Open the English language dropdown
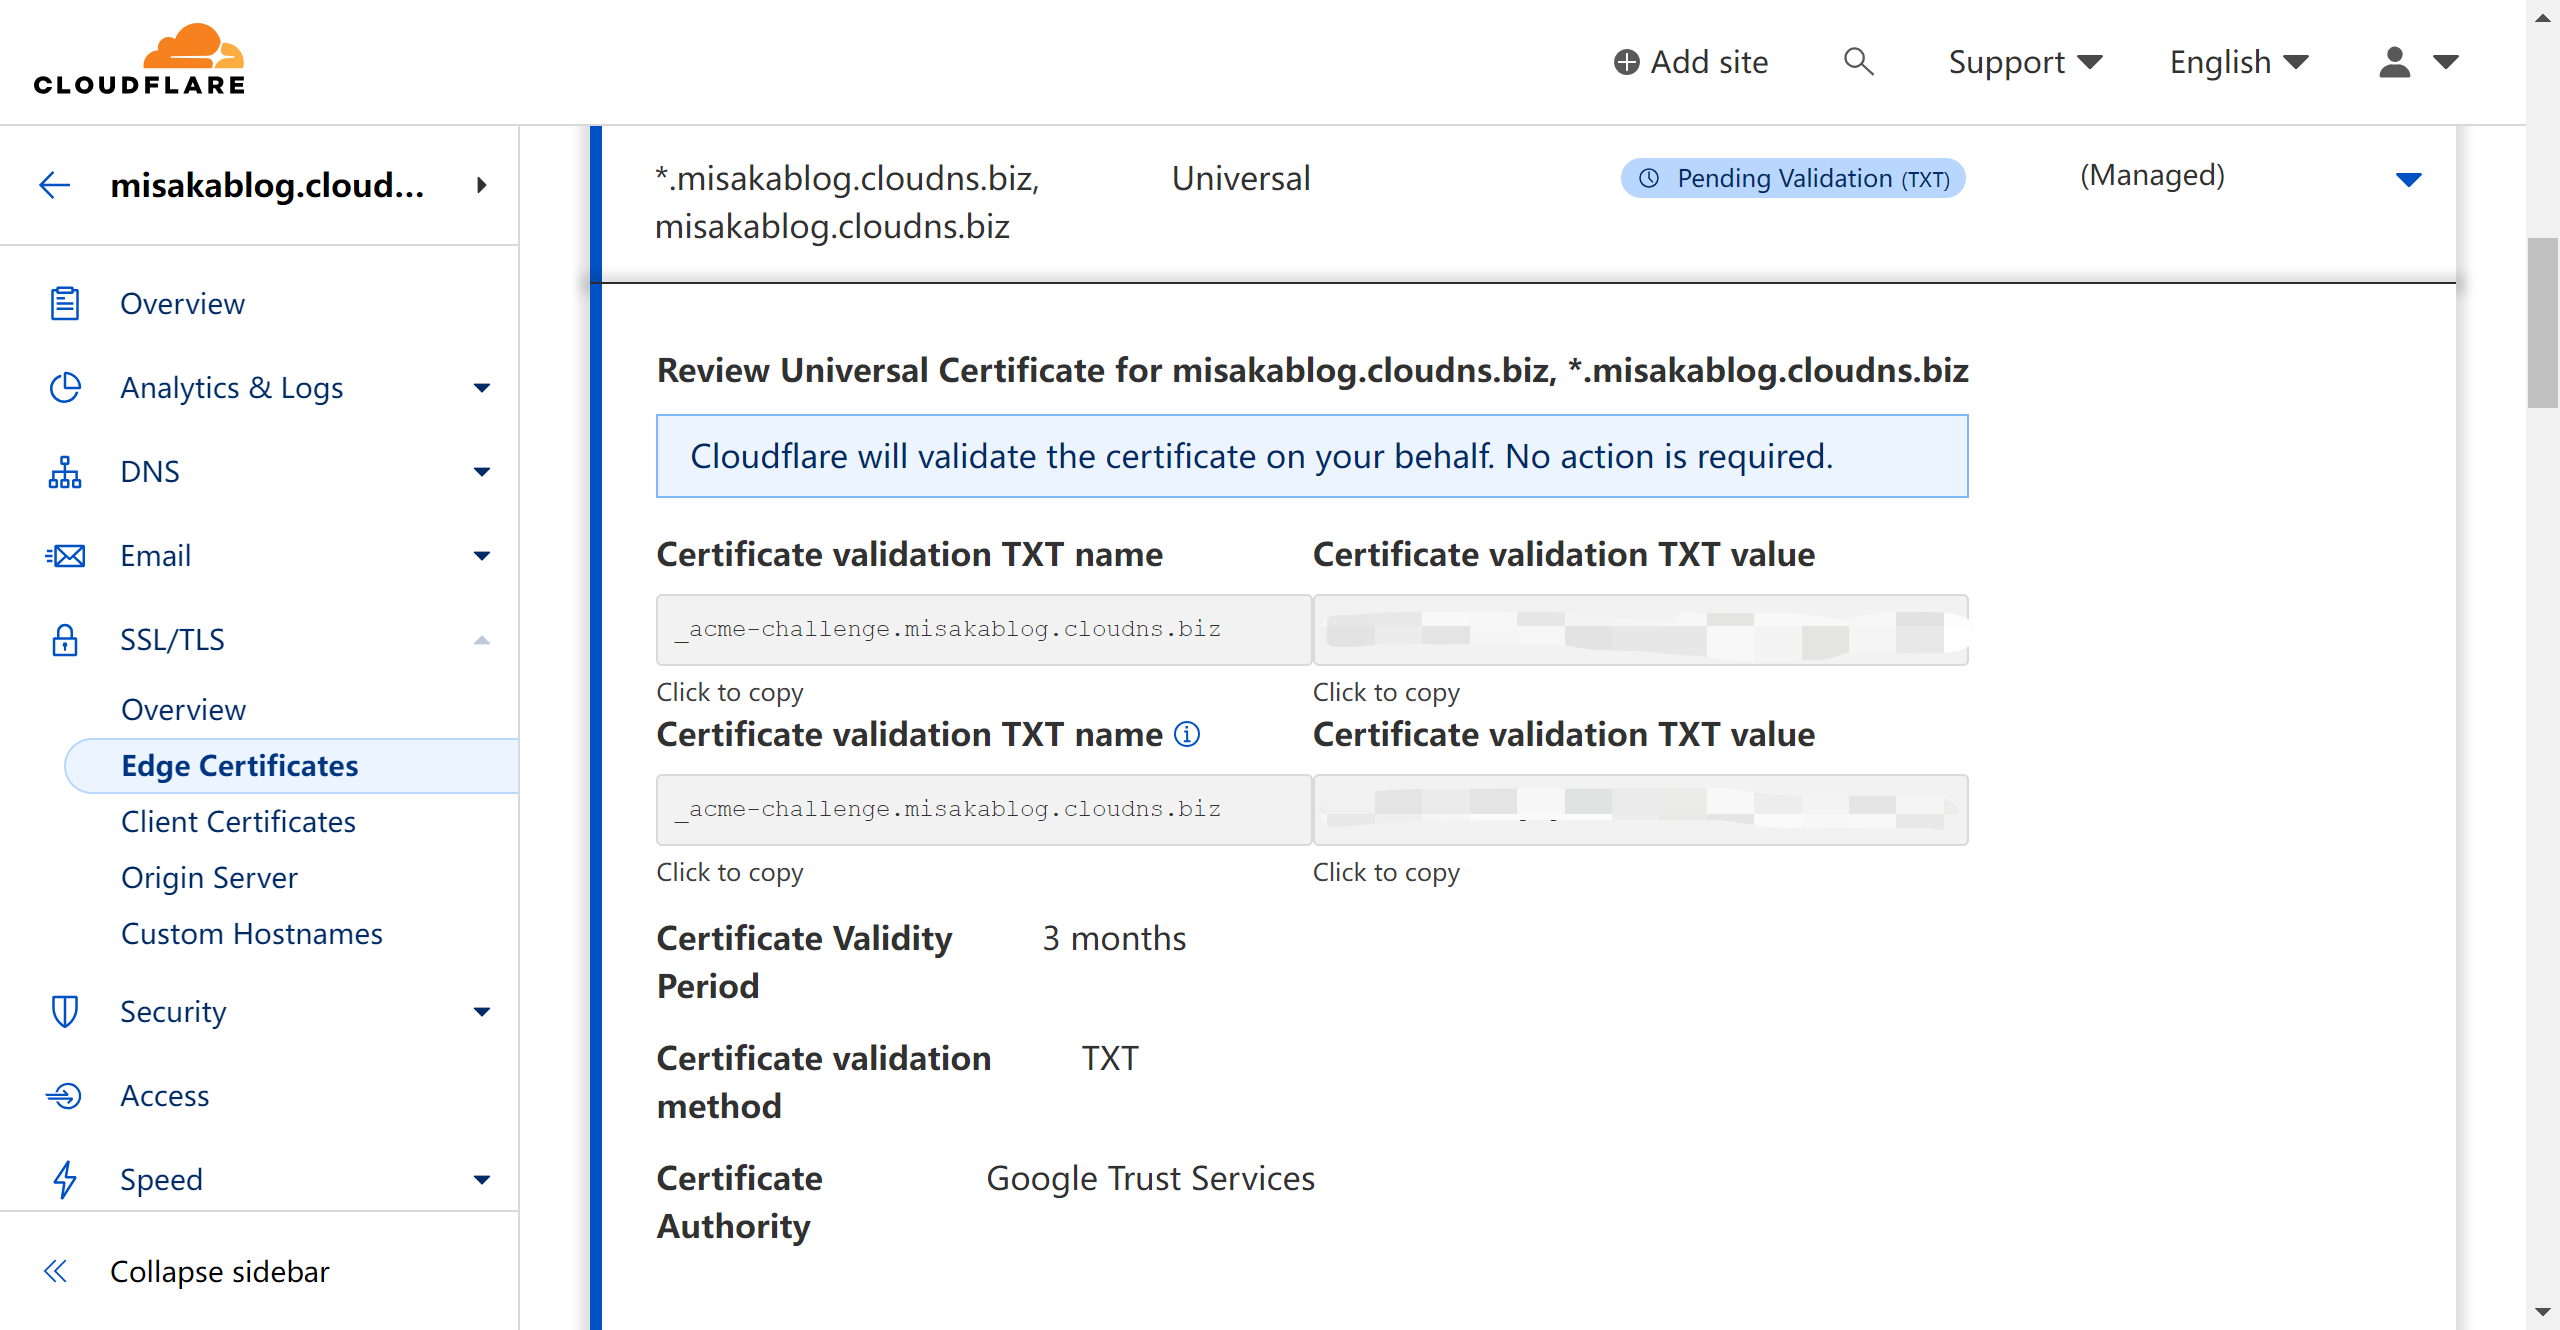Image resolution: width=2560 pixels, height=1330 pixels. click(2239, 62)
